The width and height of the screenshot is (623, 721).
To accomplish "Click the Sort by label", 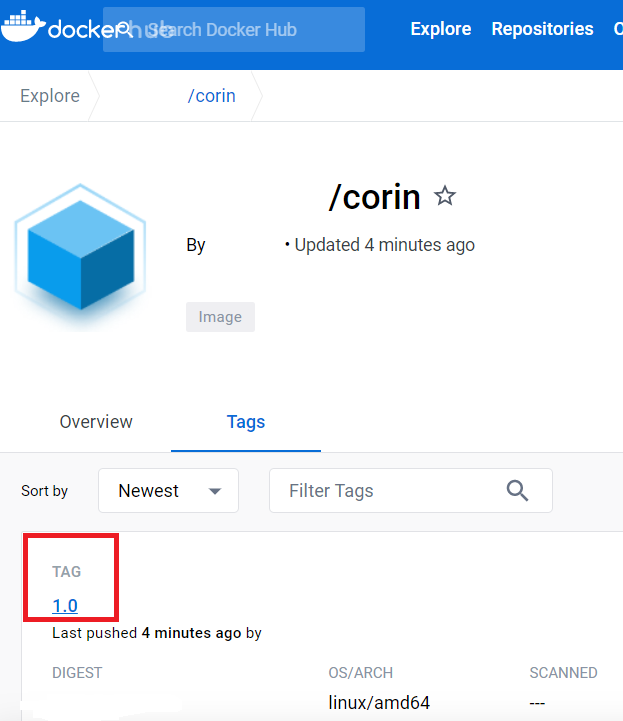I will coord(44,491).
